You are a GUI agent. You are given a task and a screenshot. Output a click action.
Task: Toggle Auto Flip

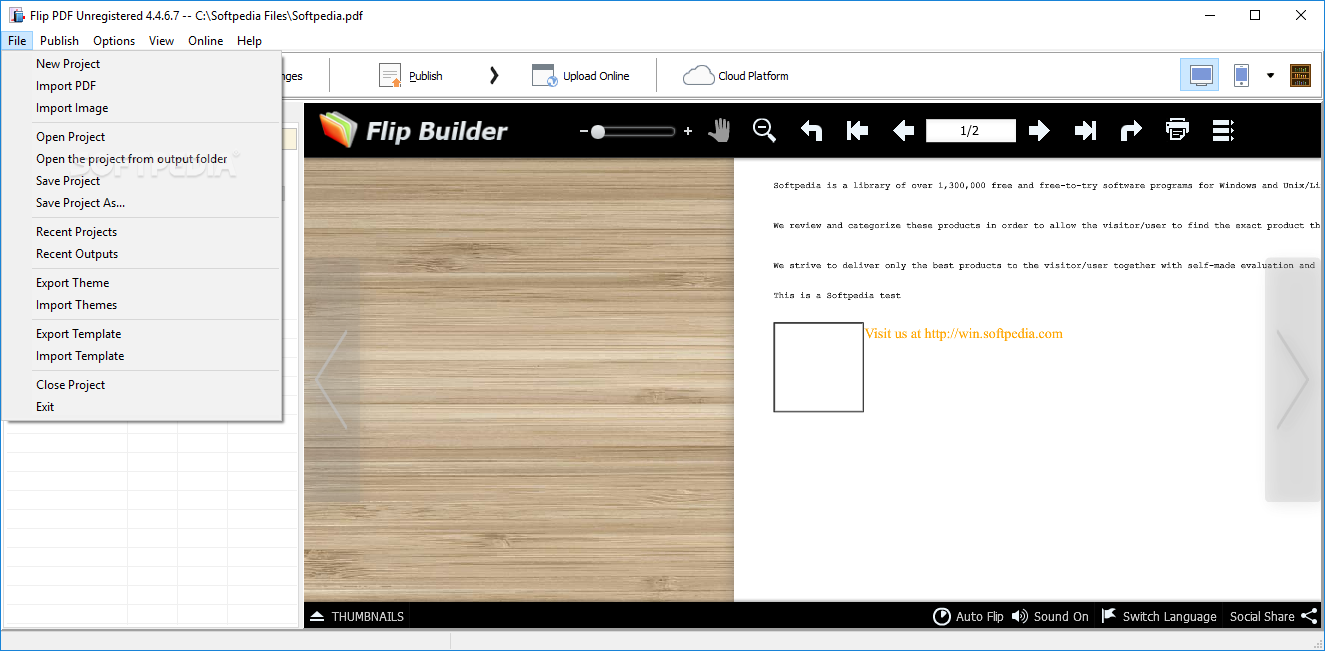tap(968, 616)
